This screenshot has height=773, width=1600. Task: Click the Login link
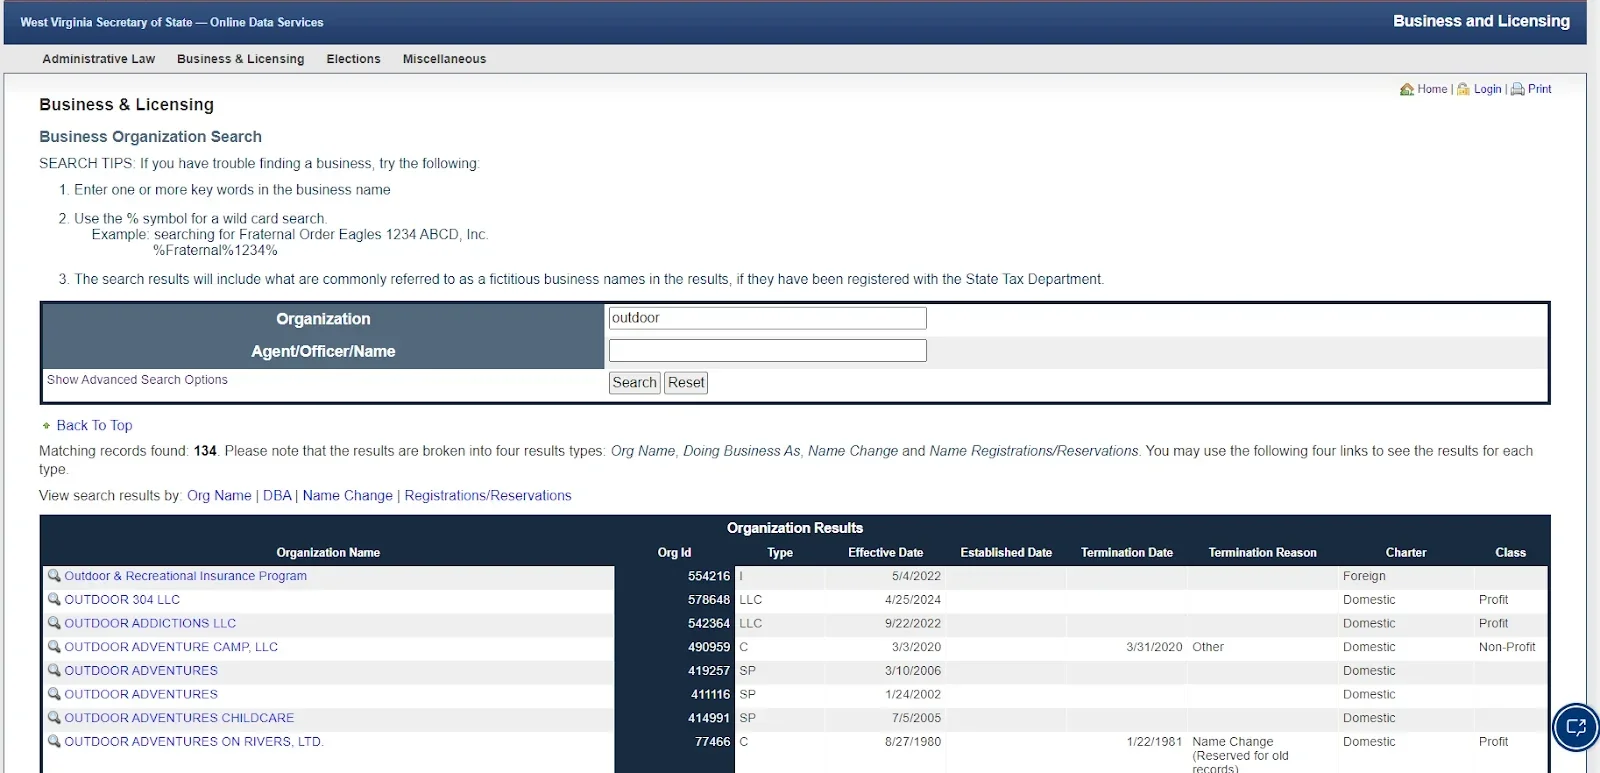(x=1488, y=89)
